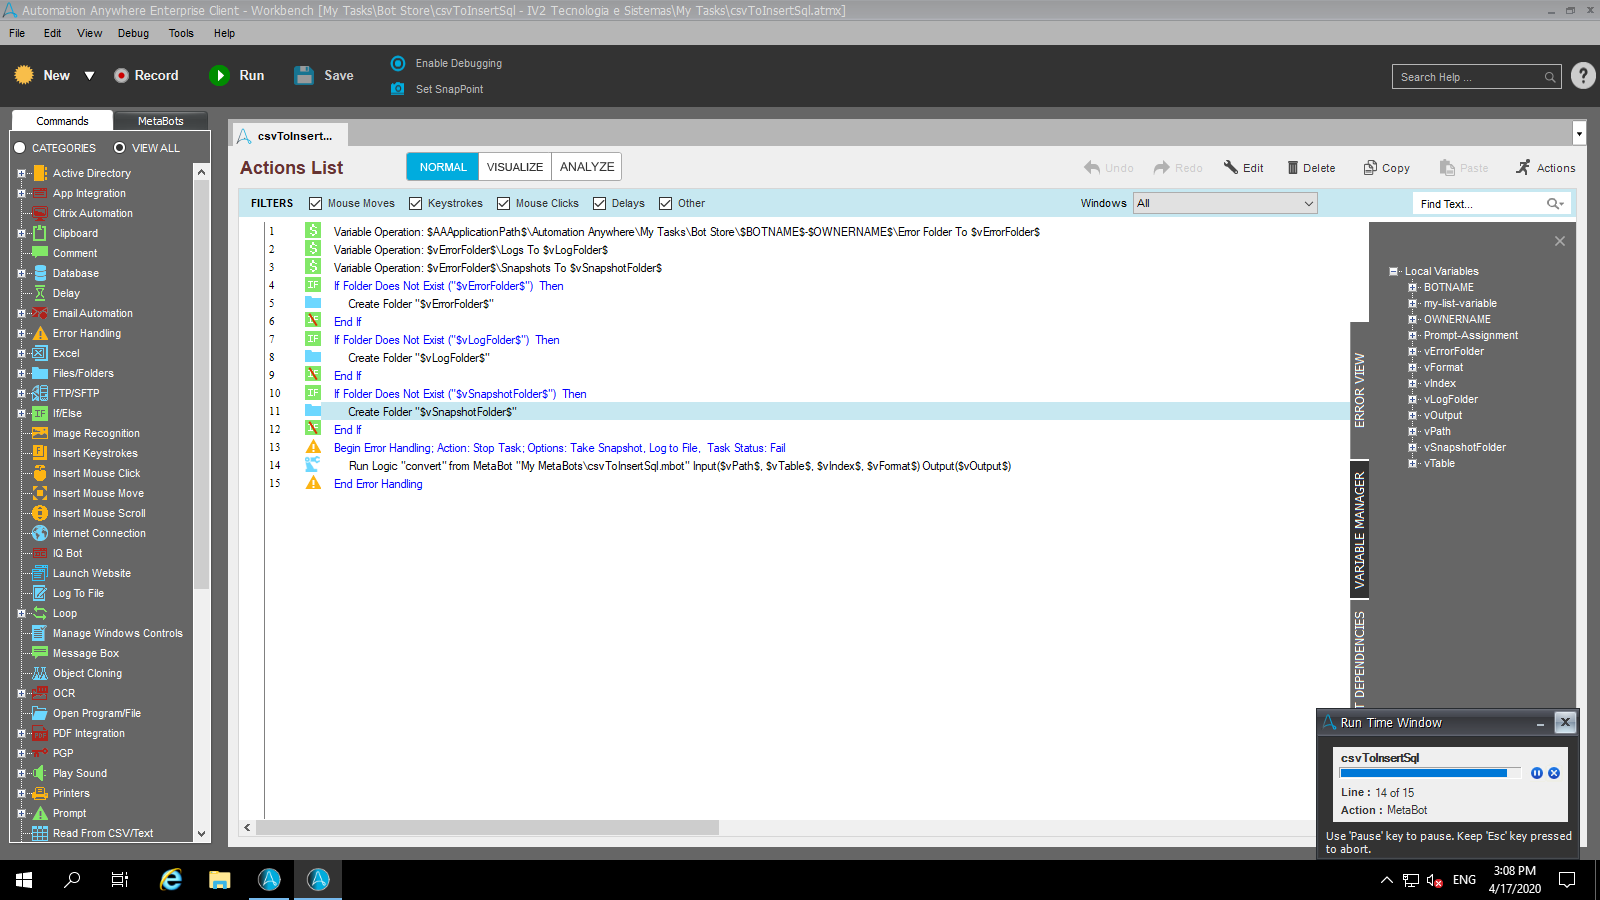Switch to the VISUALIZE view tab
The width and height of the screenshot is (1600, 900).
[515, 167]
